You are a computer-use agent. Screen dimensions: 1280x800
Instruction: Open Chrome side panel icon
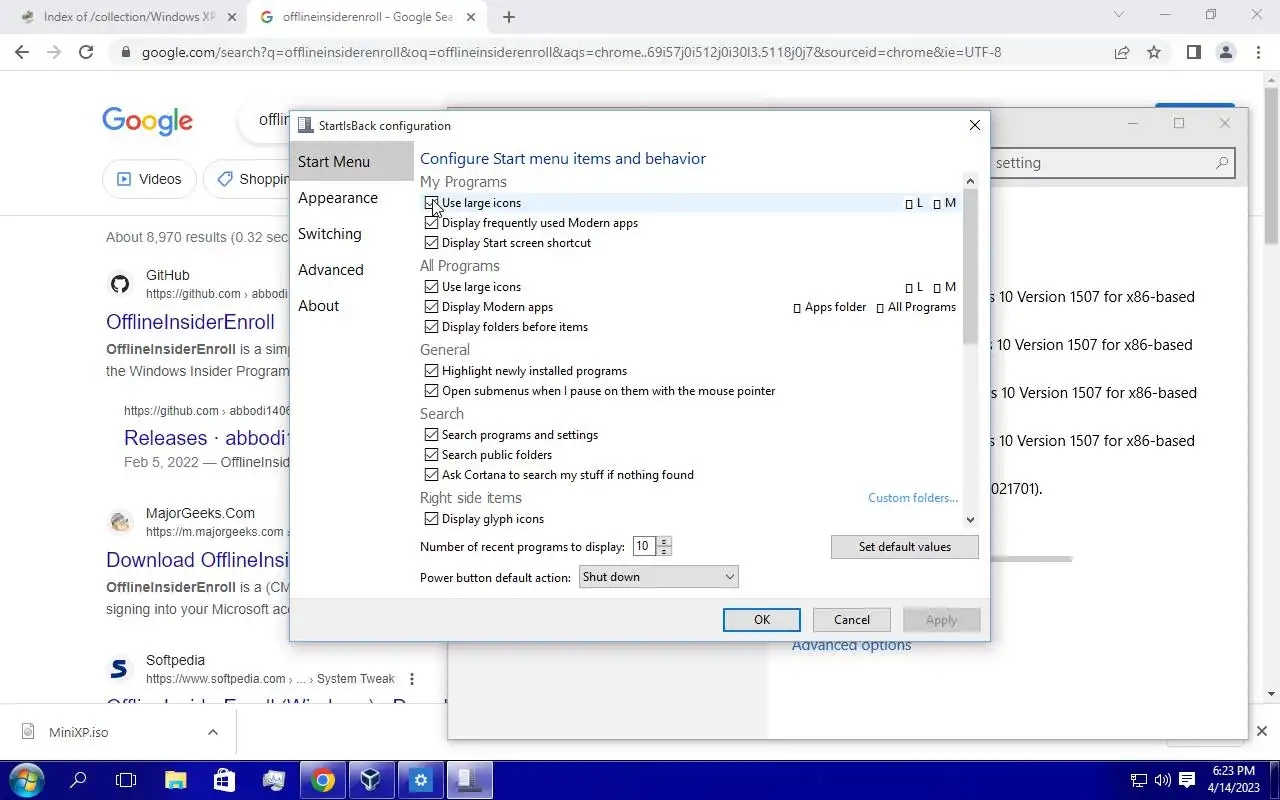click(1193, 52)
